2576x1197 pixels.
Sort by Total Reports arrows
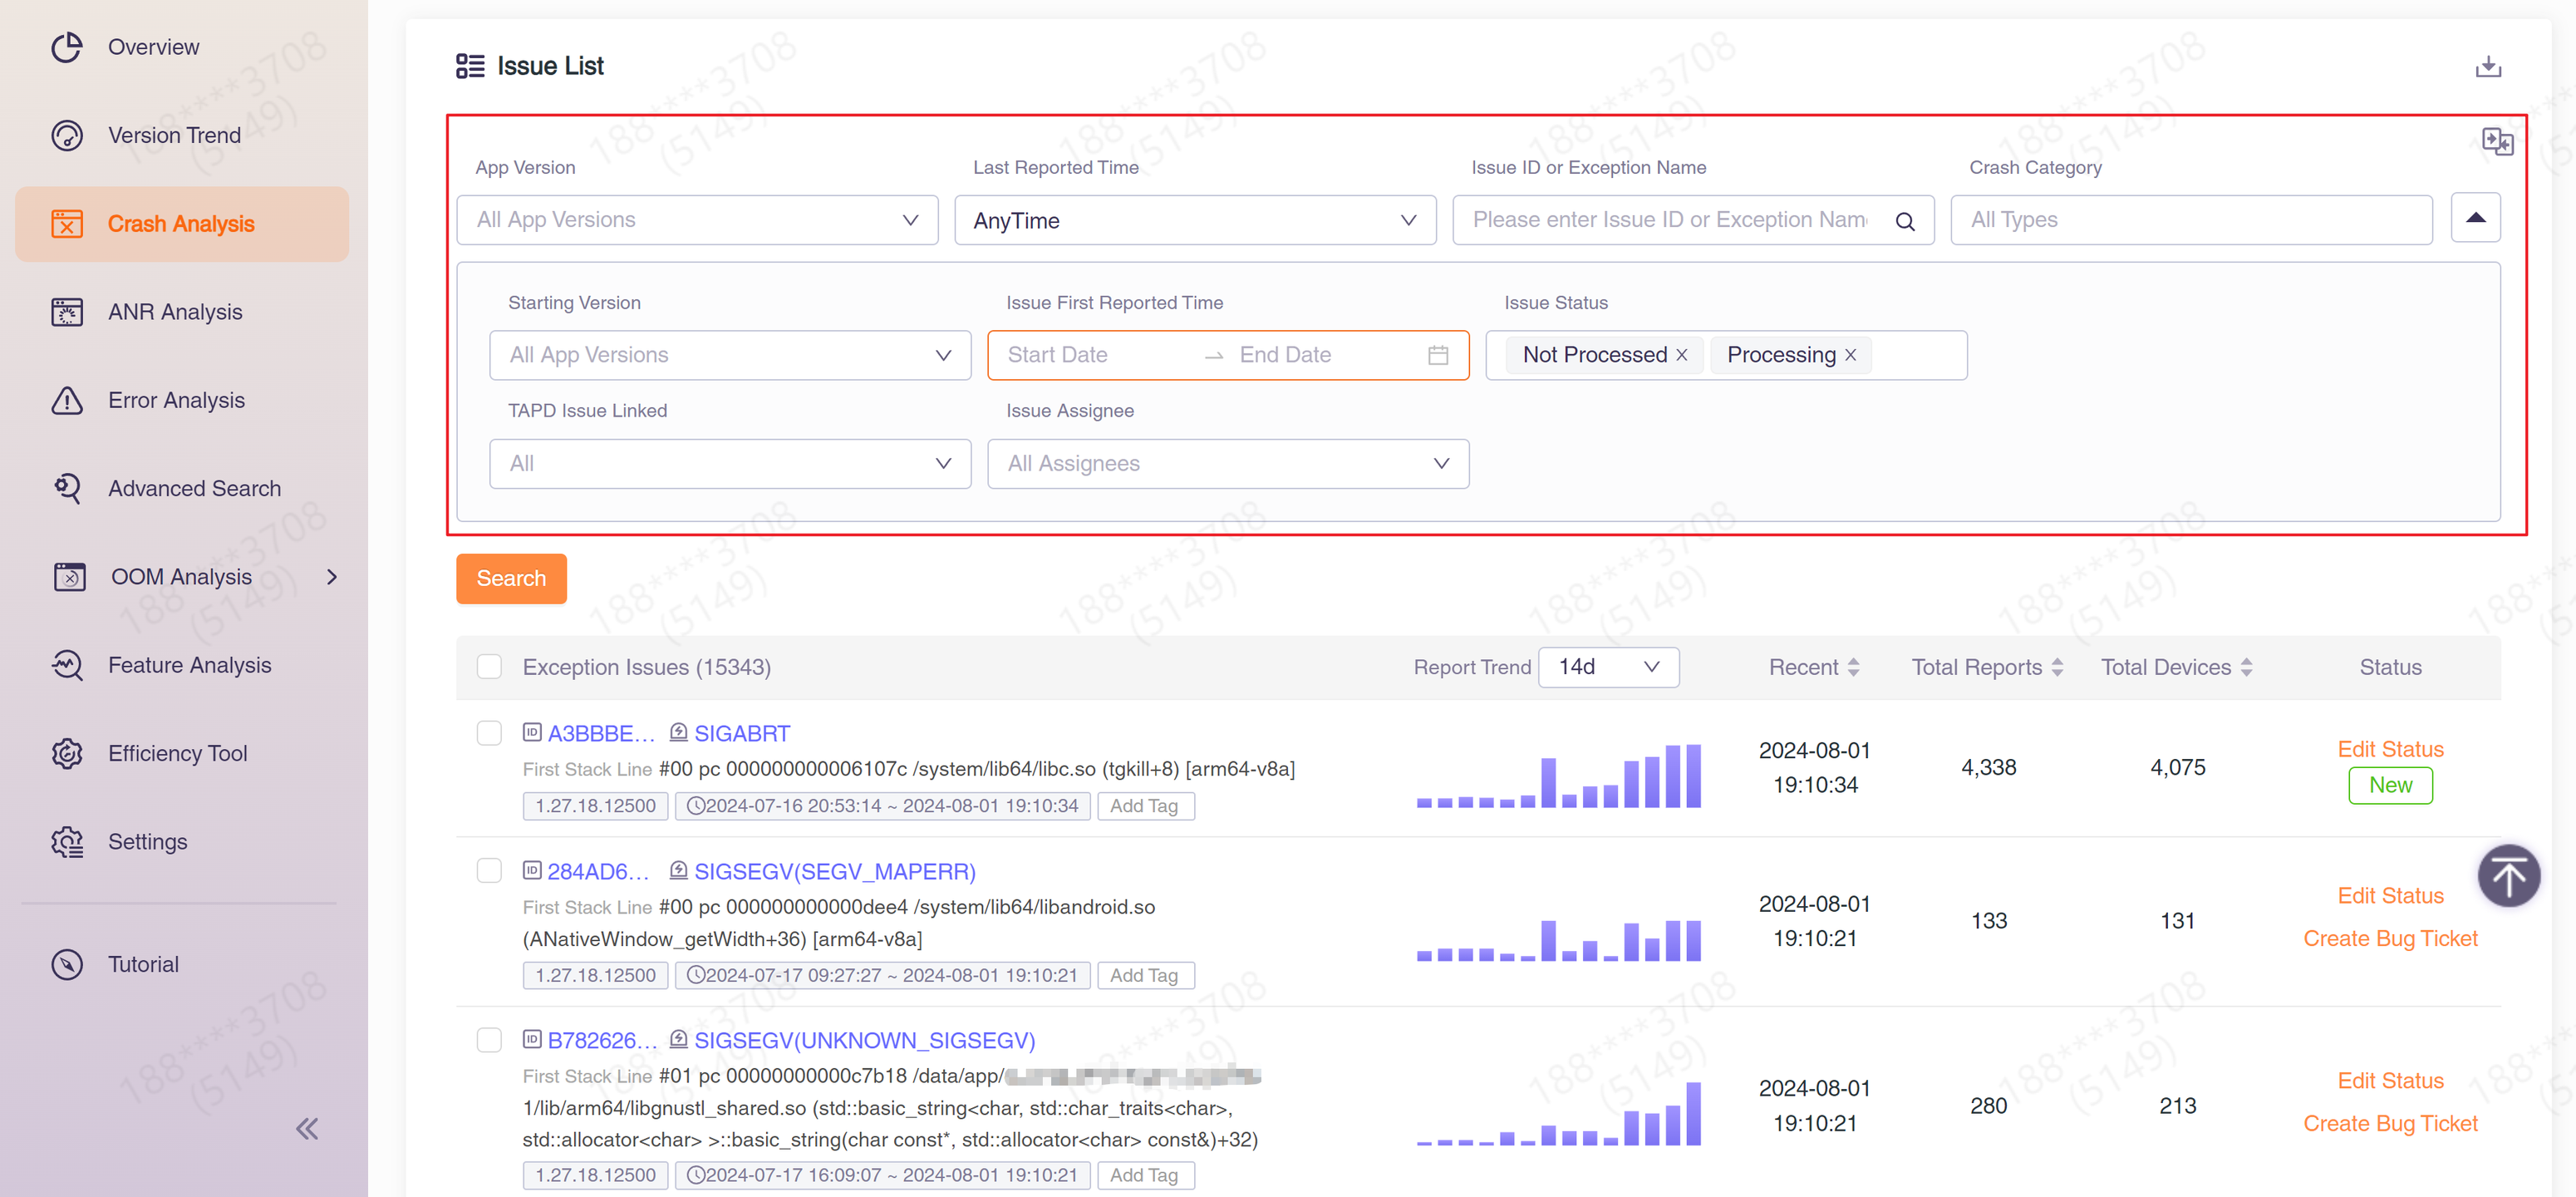point(2057,667)
